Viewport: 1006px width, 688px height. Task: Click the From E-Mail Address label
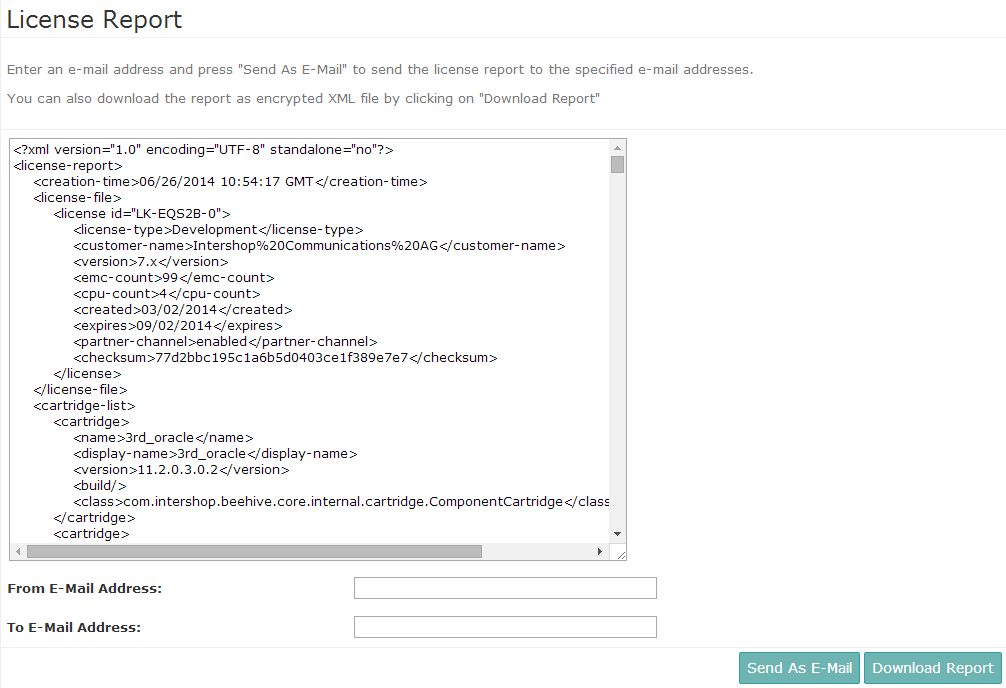[x=85, y=589]
